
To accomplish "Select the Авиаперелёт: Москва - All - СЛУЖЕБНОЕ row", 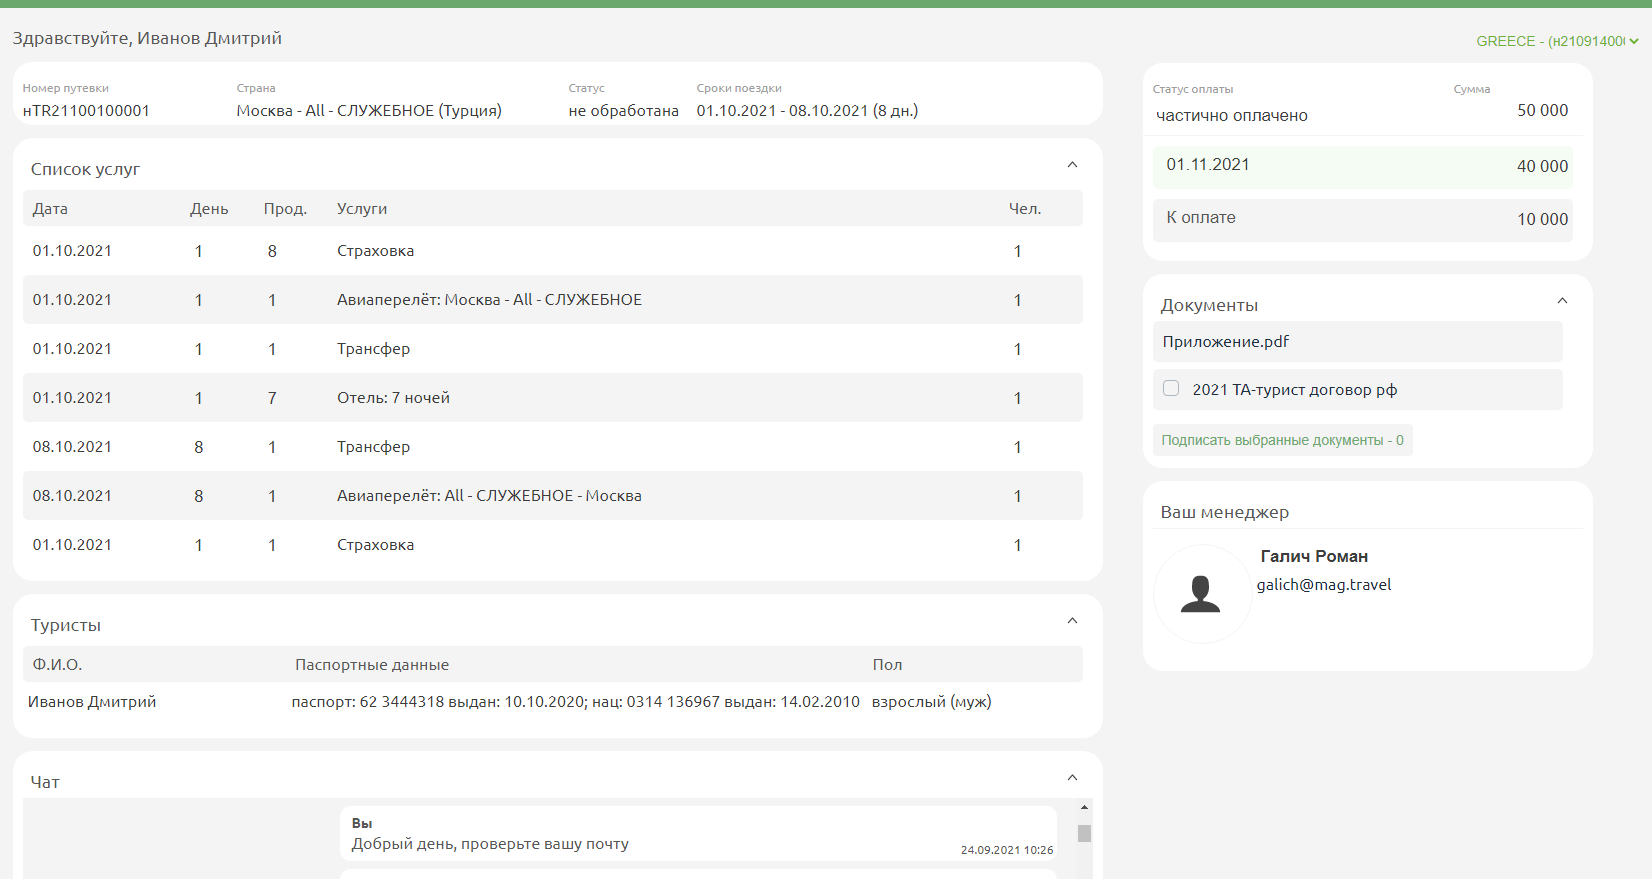I will click(x=553, y=300).
